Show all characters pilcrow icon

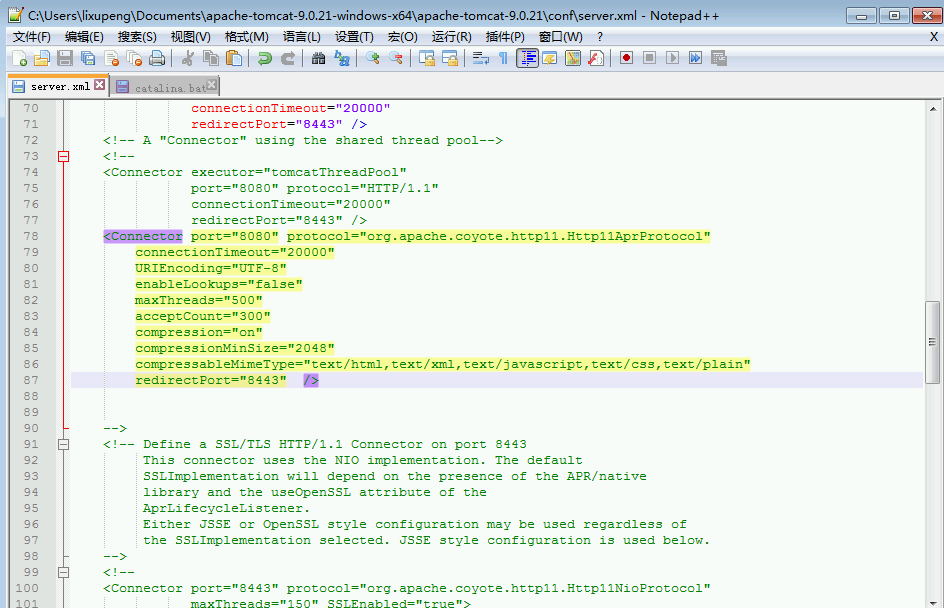pyautogui.click(x=503, y=58)
